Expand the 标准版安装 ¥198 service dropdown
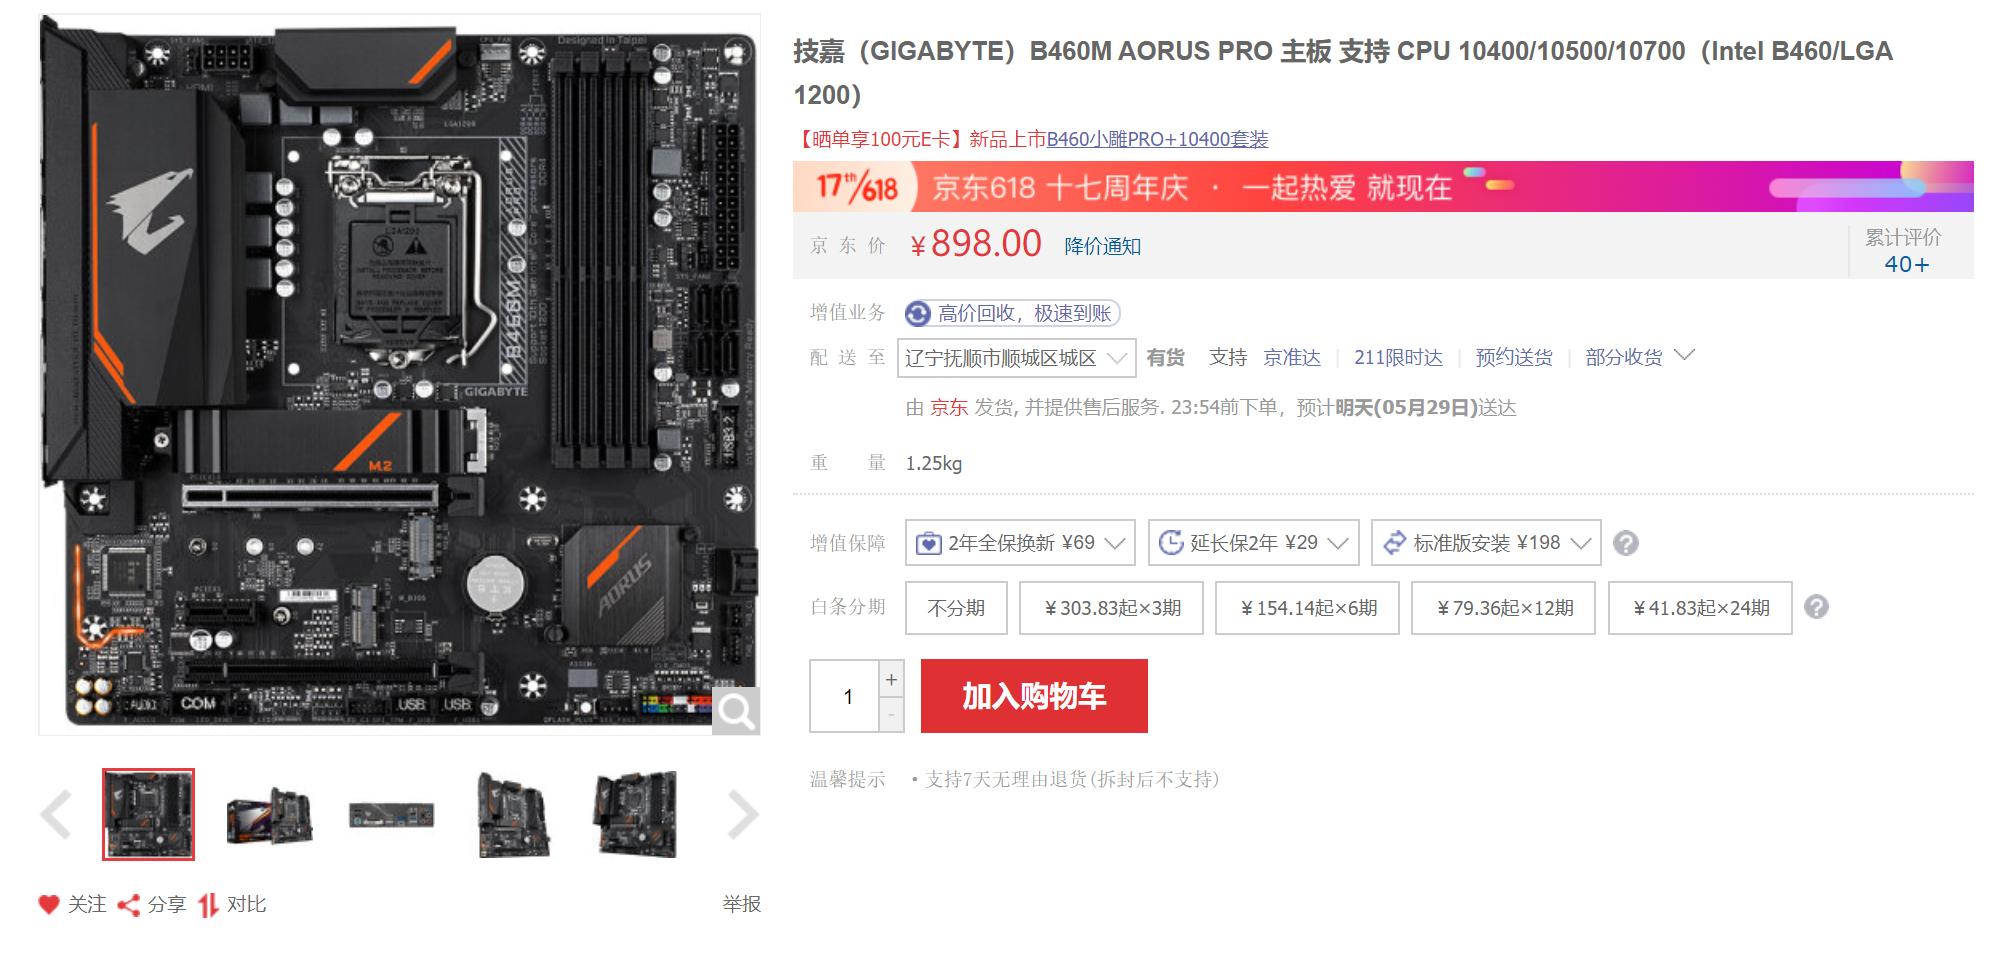 coord(1486,543)
